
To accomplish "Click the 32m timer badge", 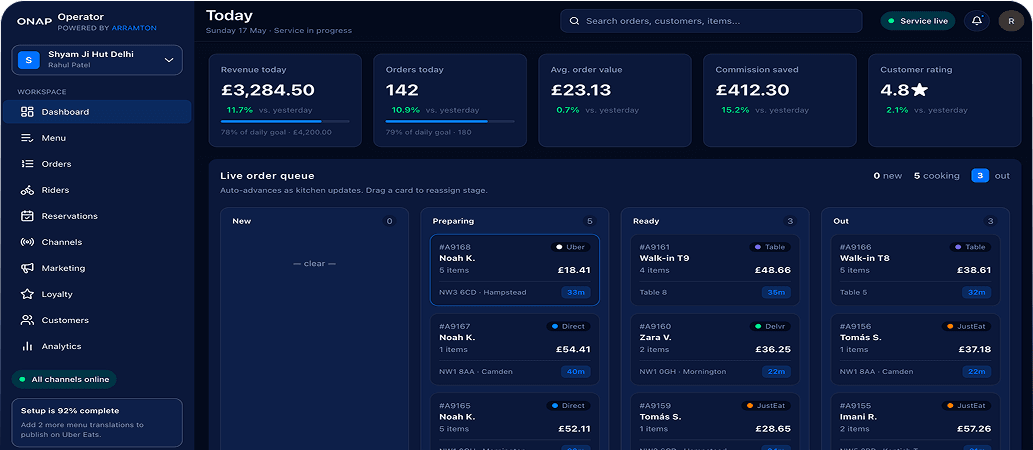I will [x=976, y=293].
